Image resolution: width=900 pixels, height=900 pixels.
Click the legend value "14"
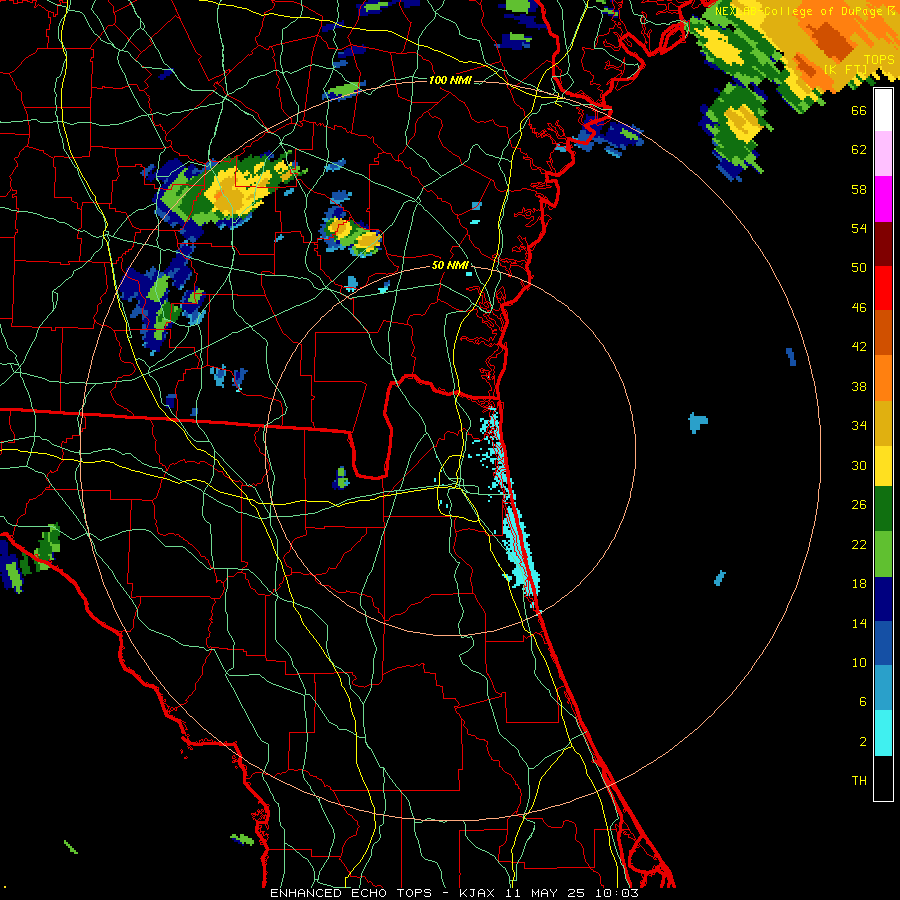pyautogui.click(x=859, y=623)
